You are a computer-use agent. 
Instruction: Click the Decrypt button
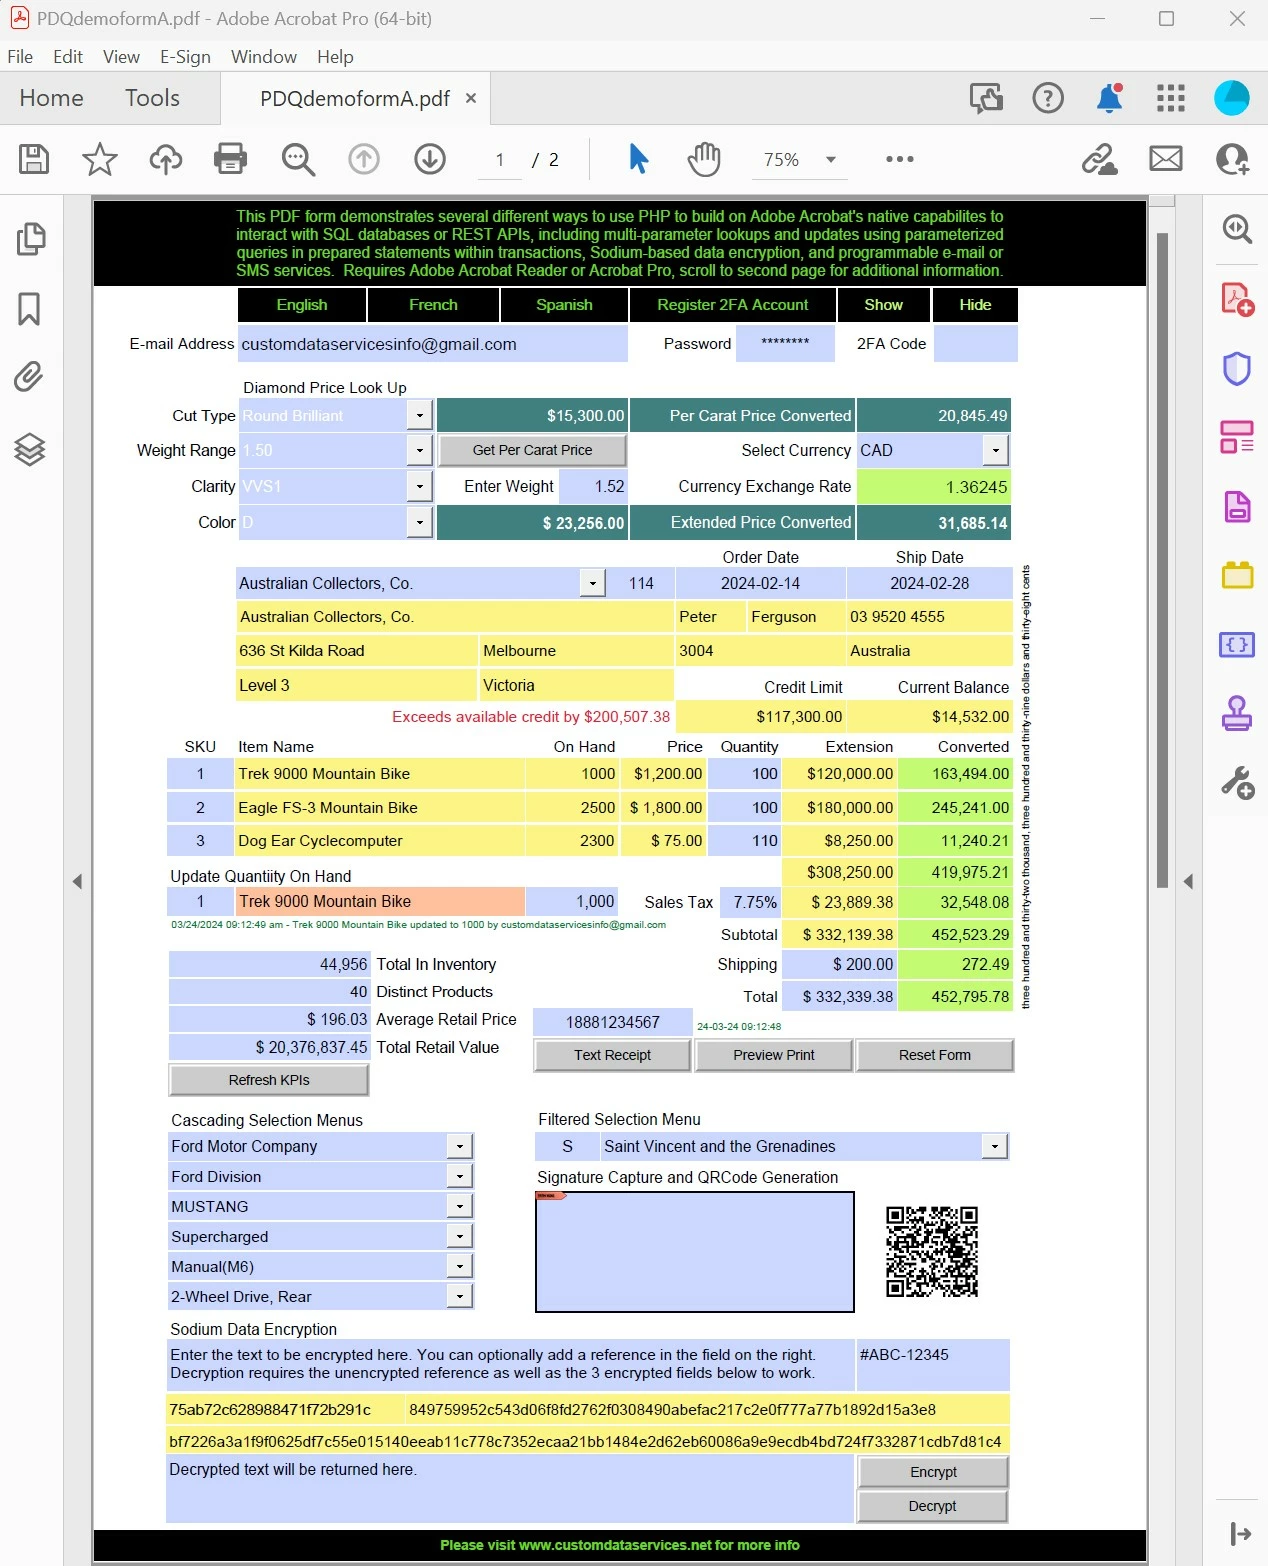(x=933, y=1506)
